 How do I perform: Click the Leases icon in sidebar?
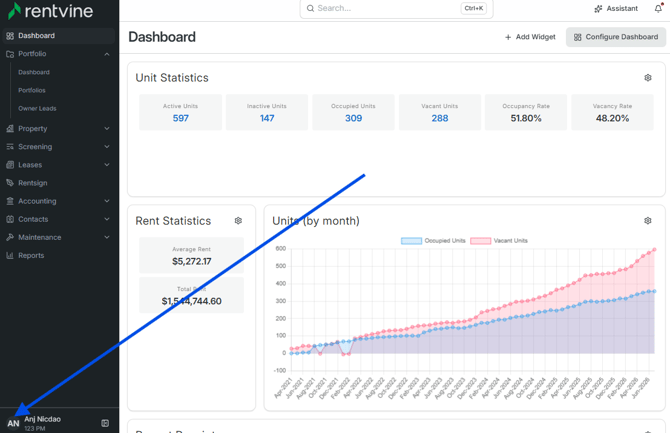coord(10,165)
